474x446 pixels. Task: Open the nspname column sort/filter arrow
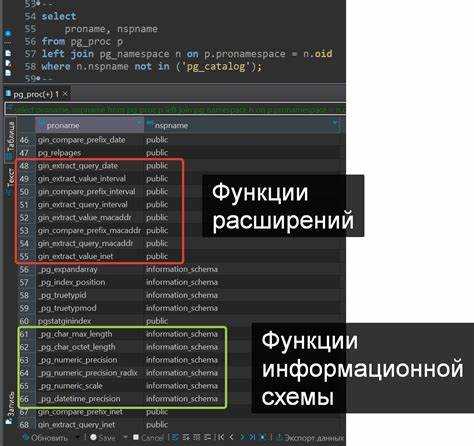[x=334, y=123]
